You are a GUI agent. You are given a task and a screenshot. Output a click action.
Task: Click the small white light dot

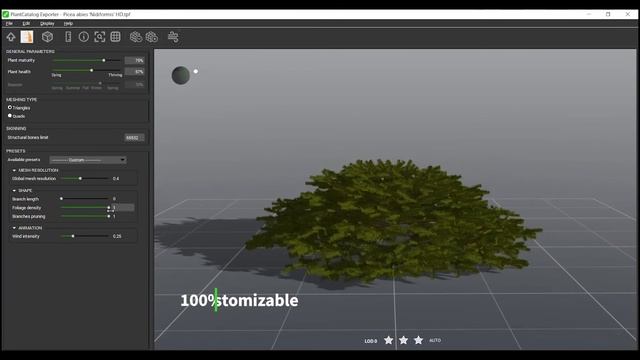point(196,71)
